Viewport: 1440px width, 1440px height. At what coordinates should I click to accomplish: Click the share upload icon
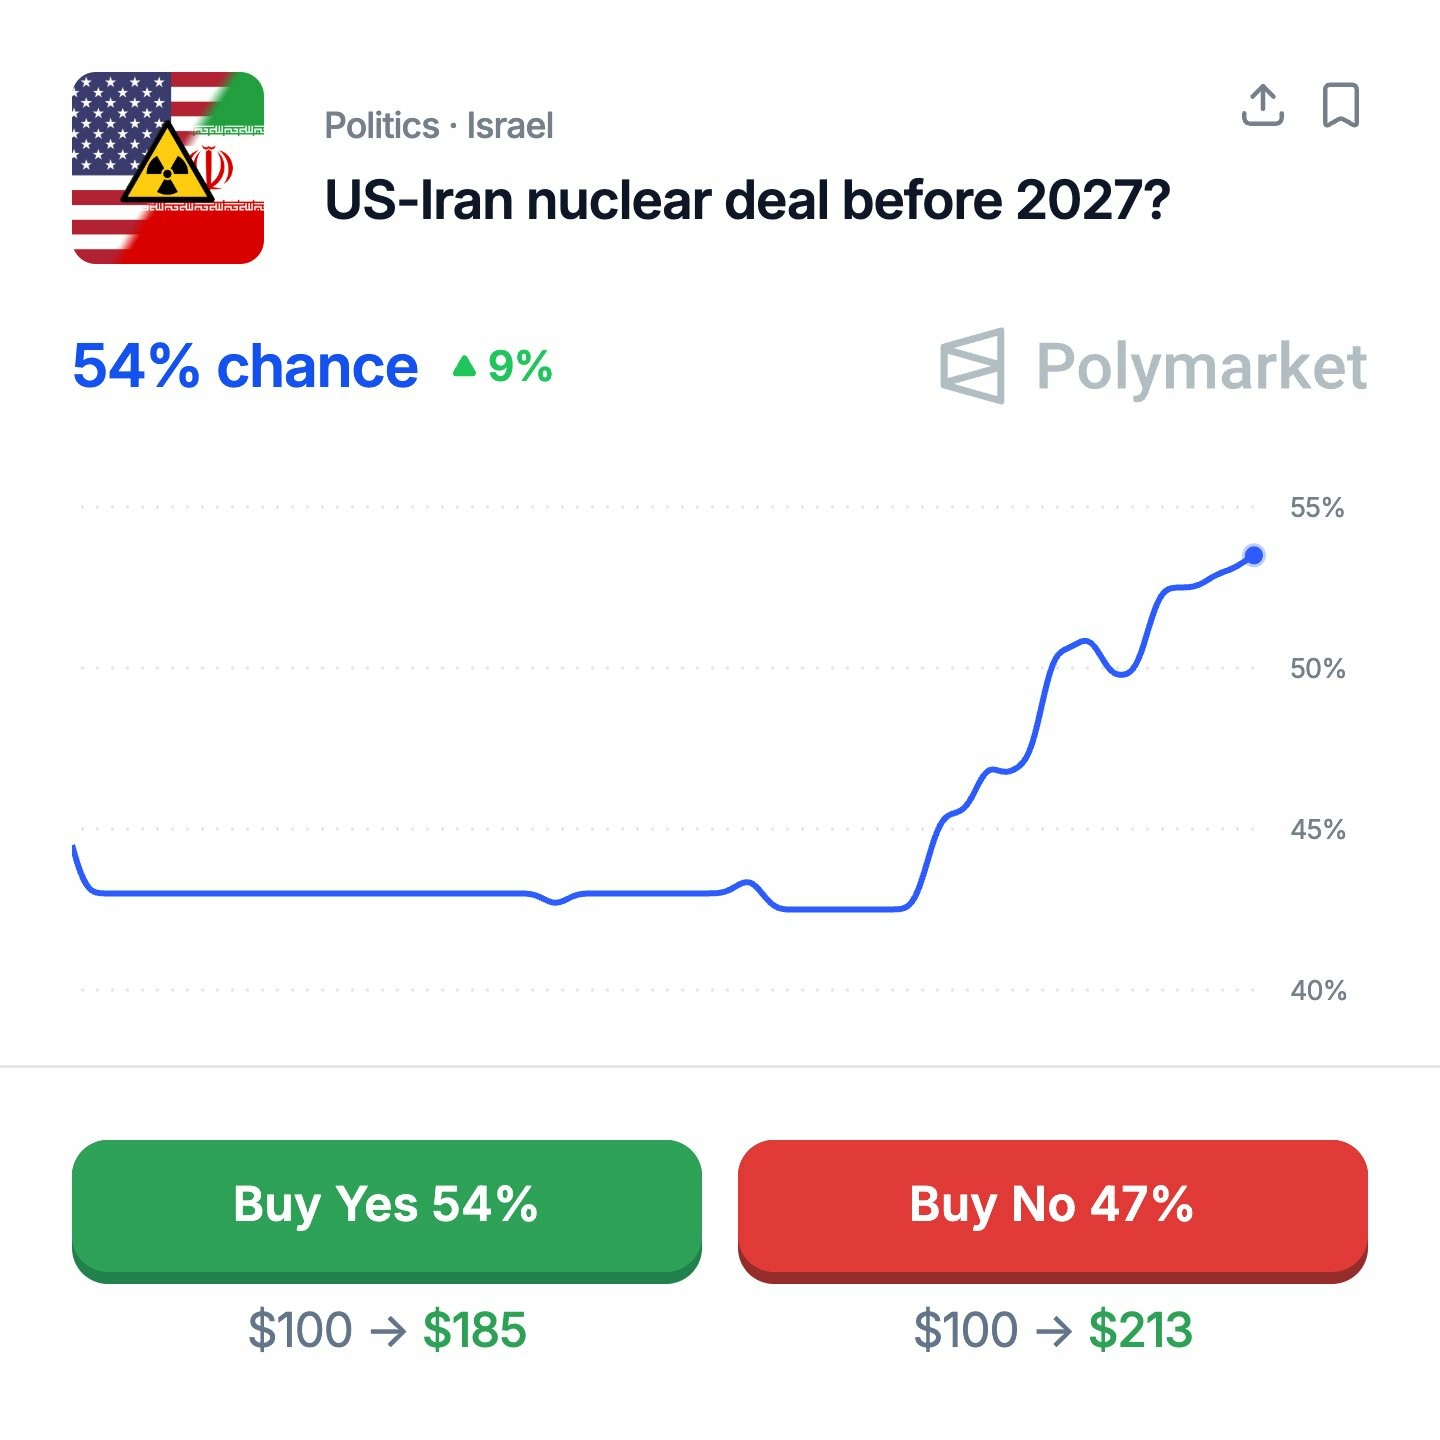tap(1262, 105)
